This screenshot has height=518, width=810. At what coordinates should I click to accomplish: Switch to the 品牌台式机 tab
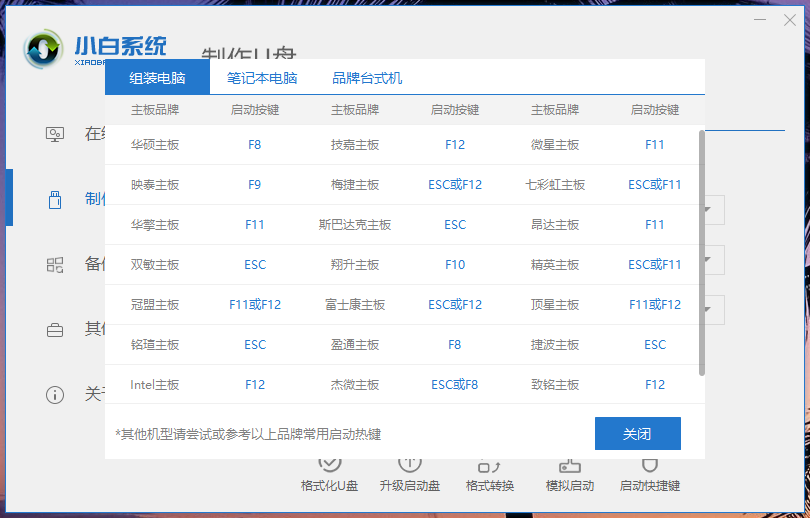click(x=367, y=78)
